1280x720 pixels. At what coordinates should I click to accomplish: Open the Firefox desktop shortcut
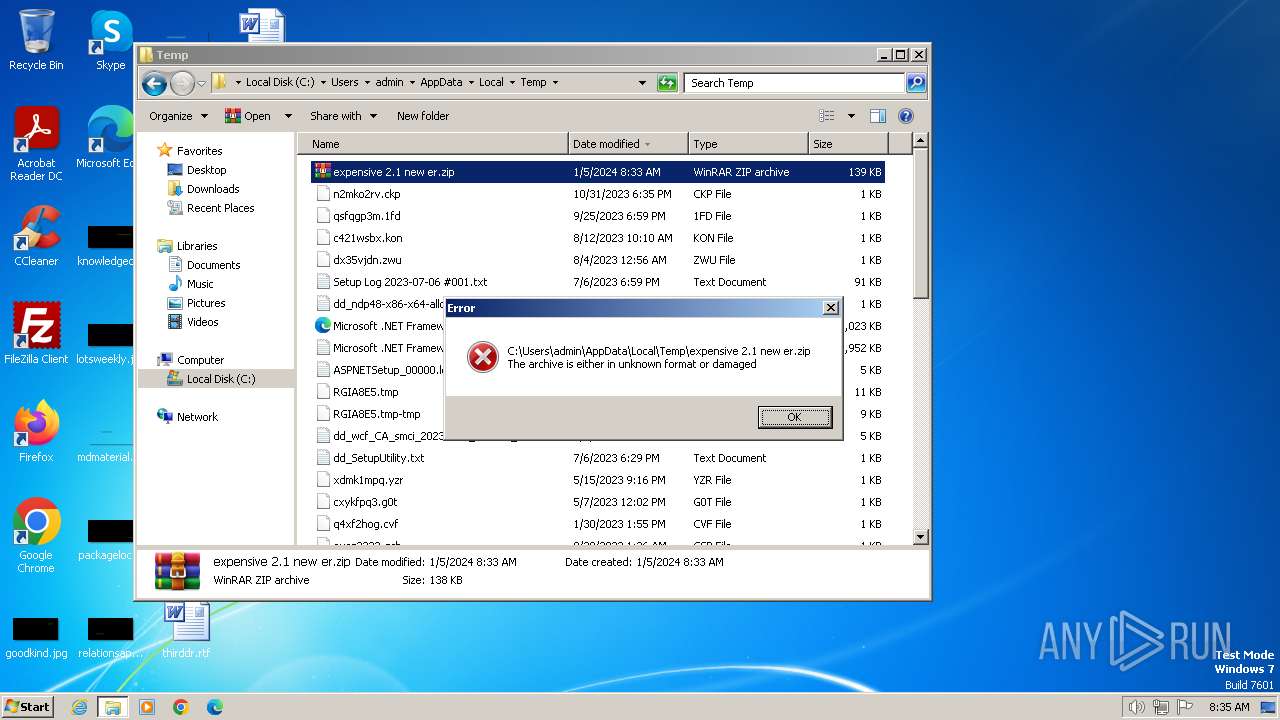click(36, 432)
